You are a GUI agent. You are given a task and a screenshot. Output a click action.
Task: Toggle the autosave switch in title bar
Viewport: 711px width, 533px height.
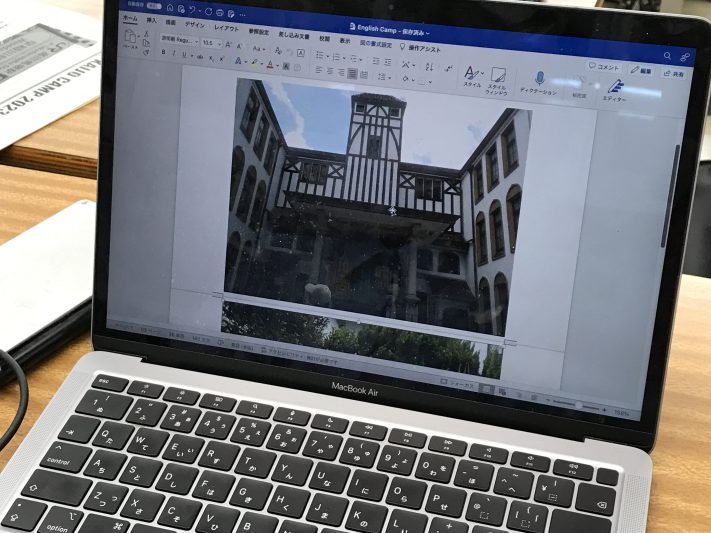point(155,5)
